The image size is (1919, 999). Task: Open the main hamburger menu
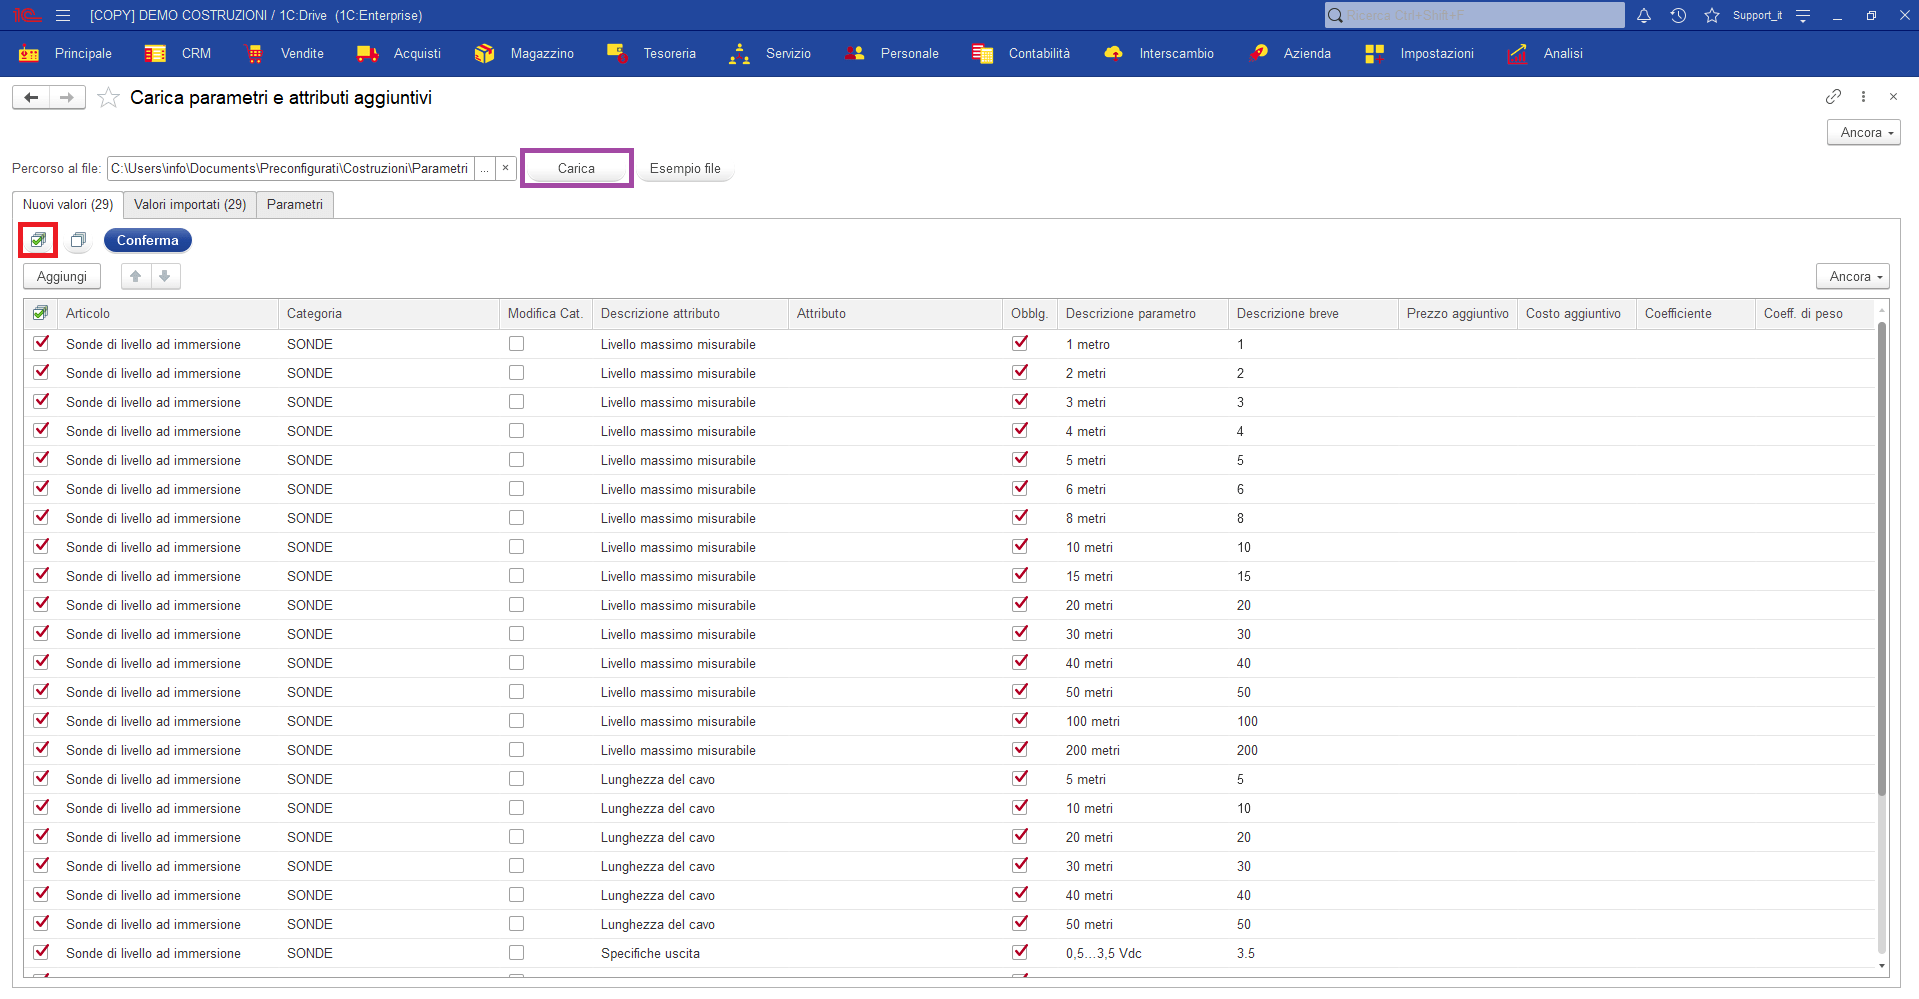pos(63,15)
